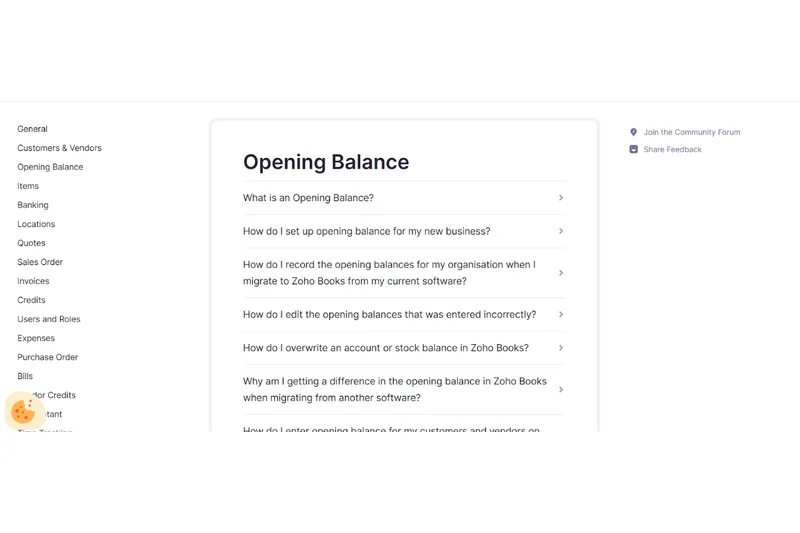Click the Share Feedback link
Screen dimensions: 800x533
pos(672,149)
